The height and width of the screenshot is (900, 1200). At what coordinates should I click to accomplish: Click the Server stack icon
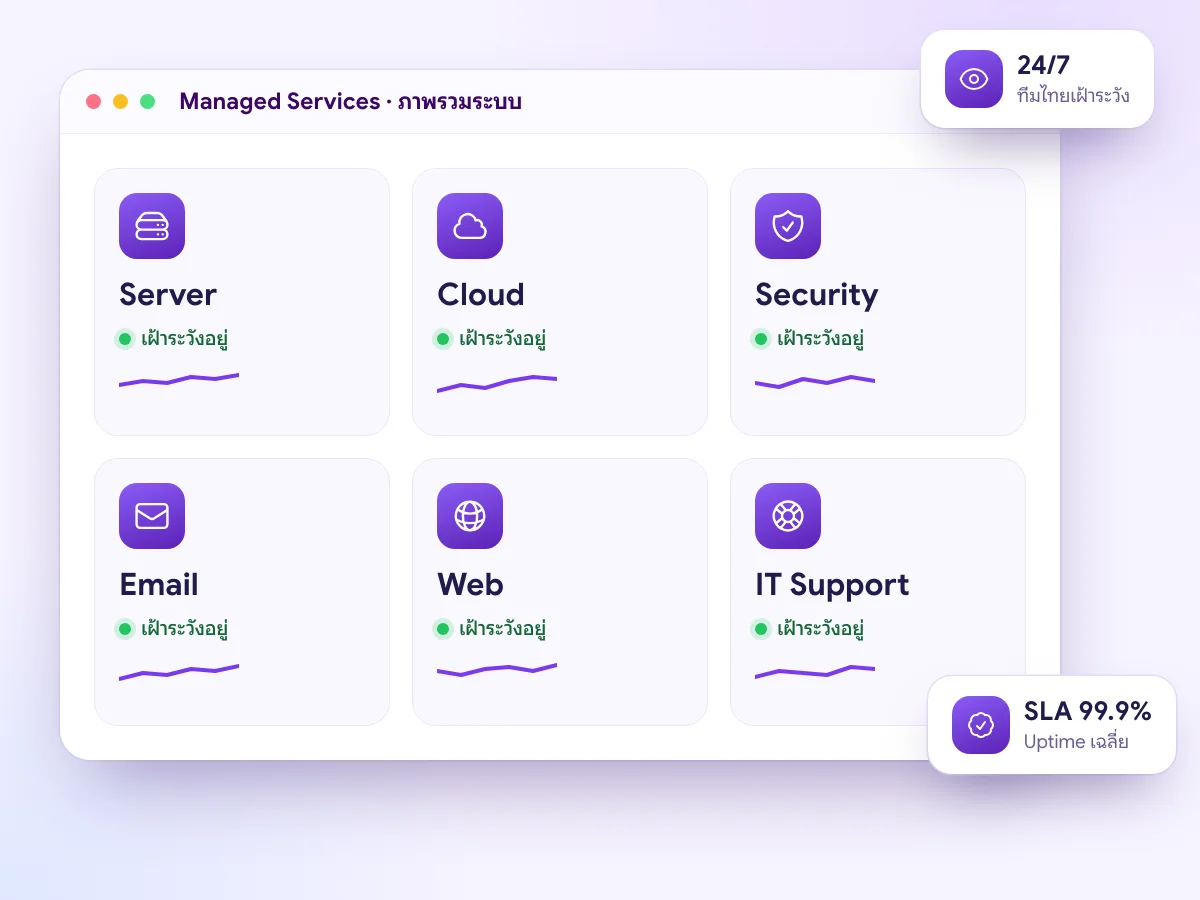[152, 226]
